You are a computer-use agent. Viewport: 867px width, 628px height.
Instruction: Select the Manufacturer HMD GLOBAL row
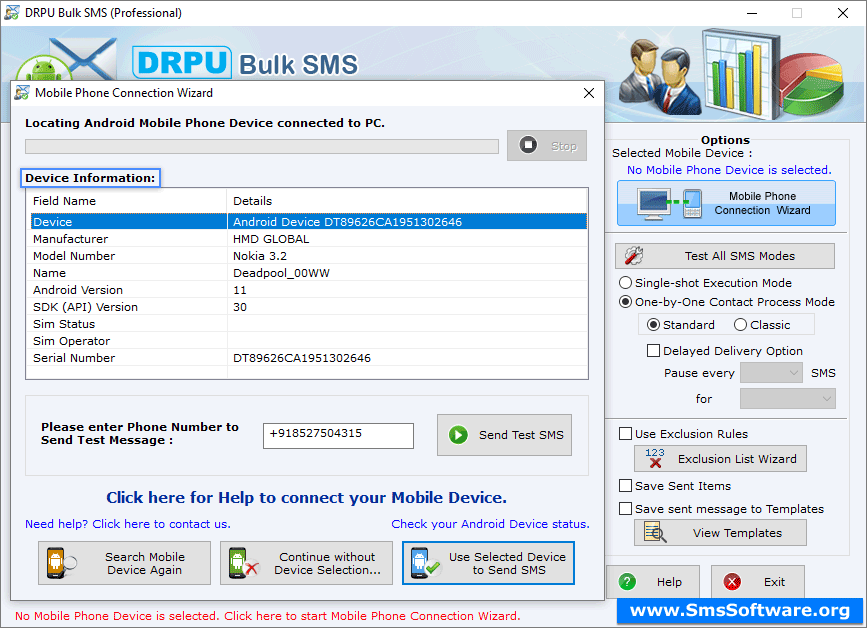tap(309, 239)
